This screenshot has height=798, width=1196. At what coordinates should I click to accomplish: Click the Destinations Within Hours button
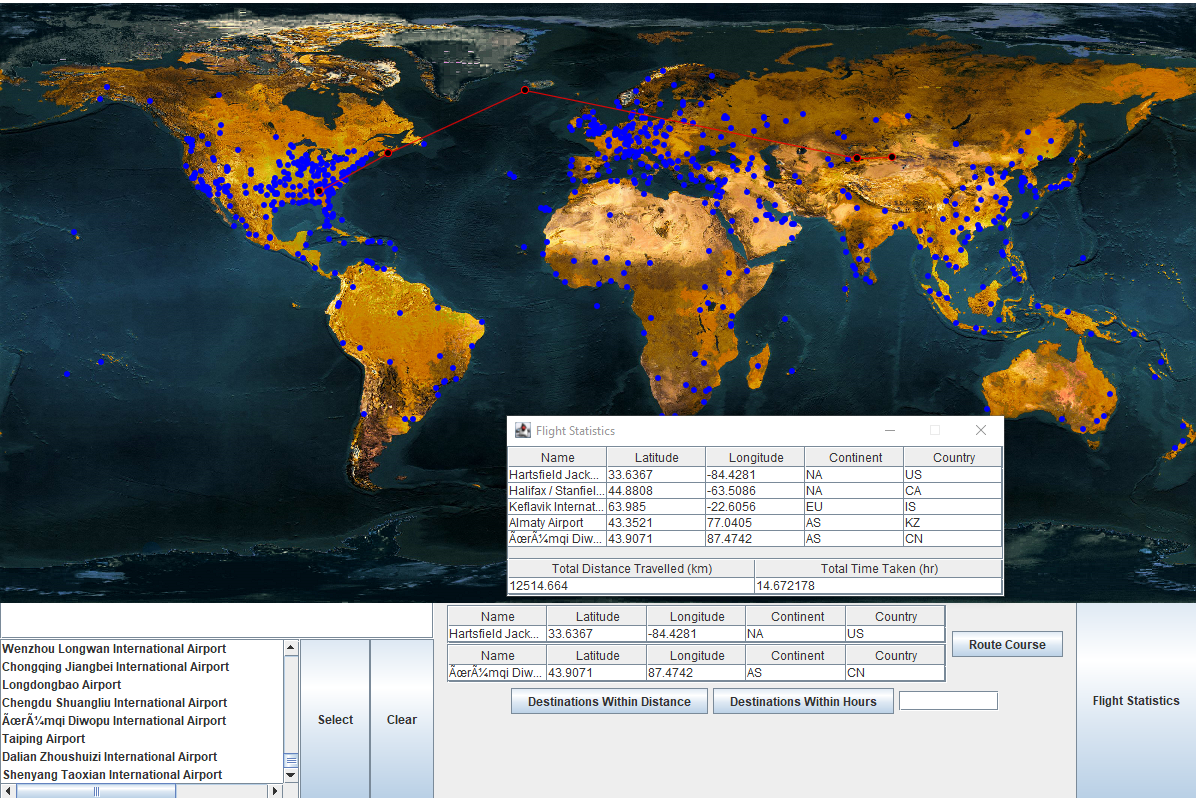803,701
